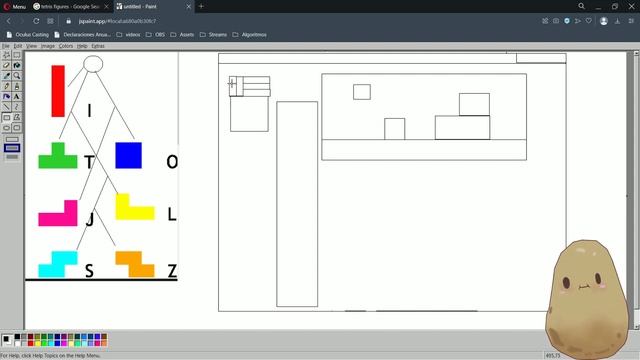640x360 pixels.
Task: Open the easy setup sliders icon
Action: (631, 21)
